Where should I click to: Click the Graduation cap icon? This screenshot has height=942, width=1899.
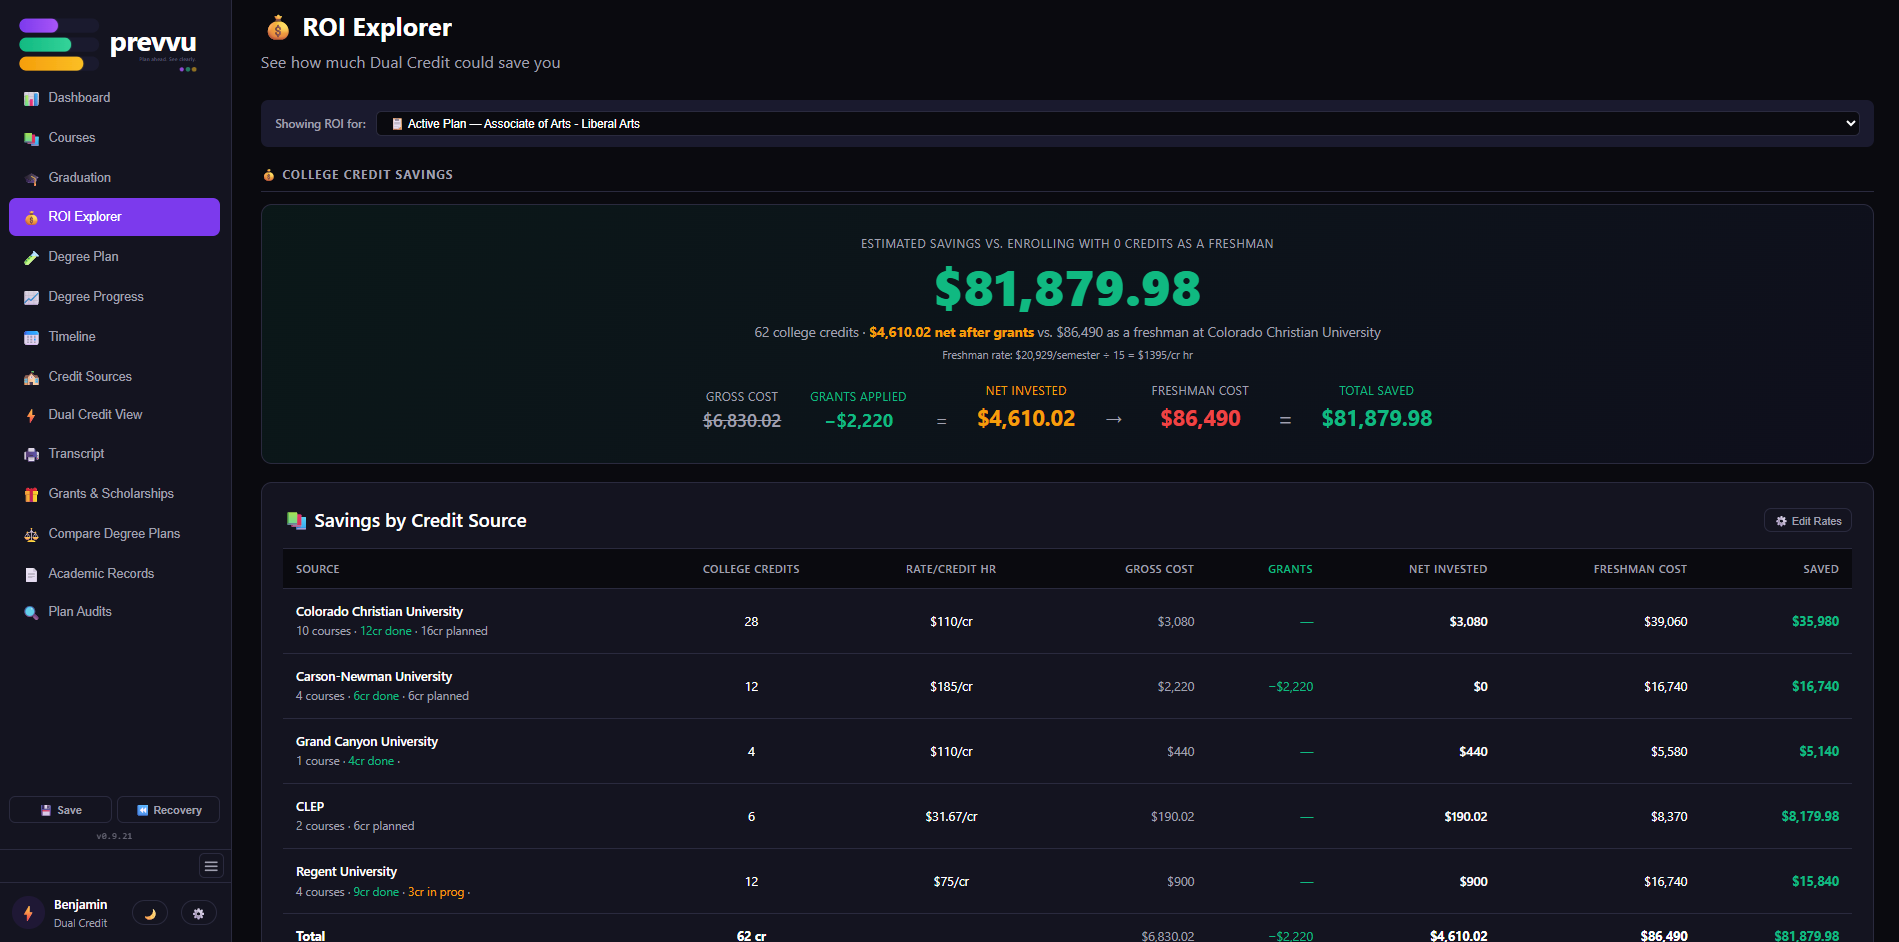click(x=31, y=178)
